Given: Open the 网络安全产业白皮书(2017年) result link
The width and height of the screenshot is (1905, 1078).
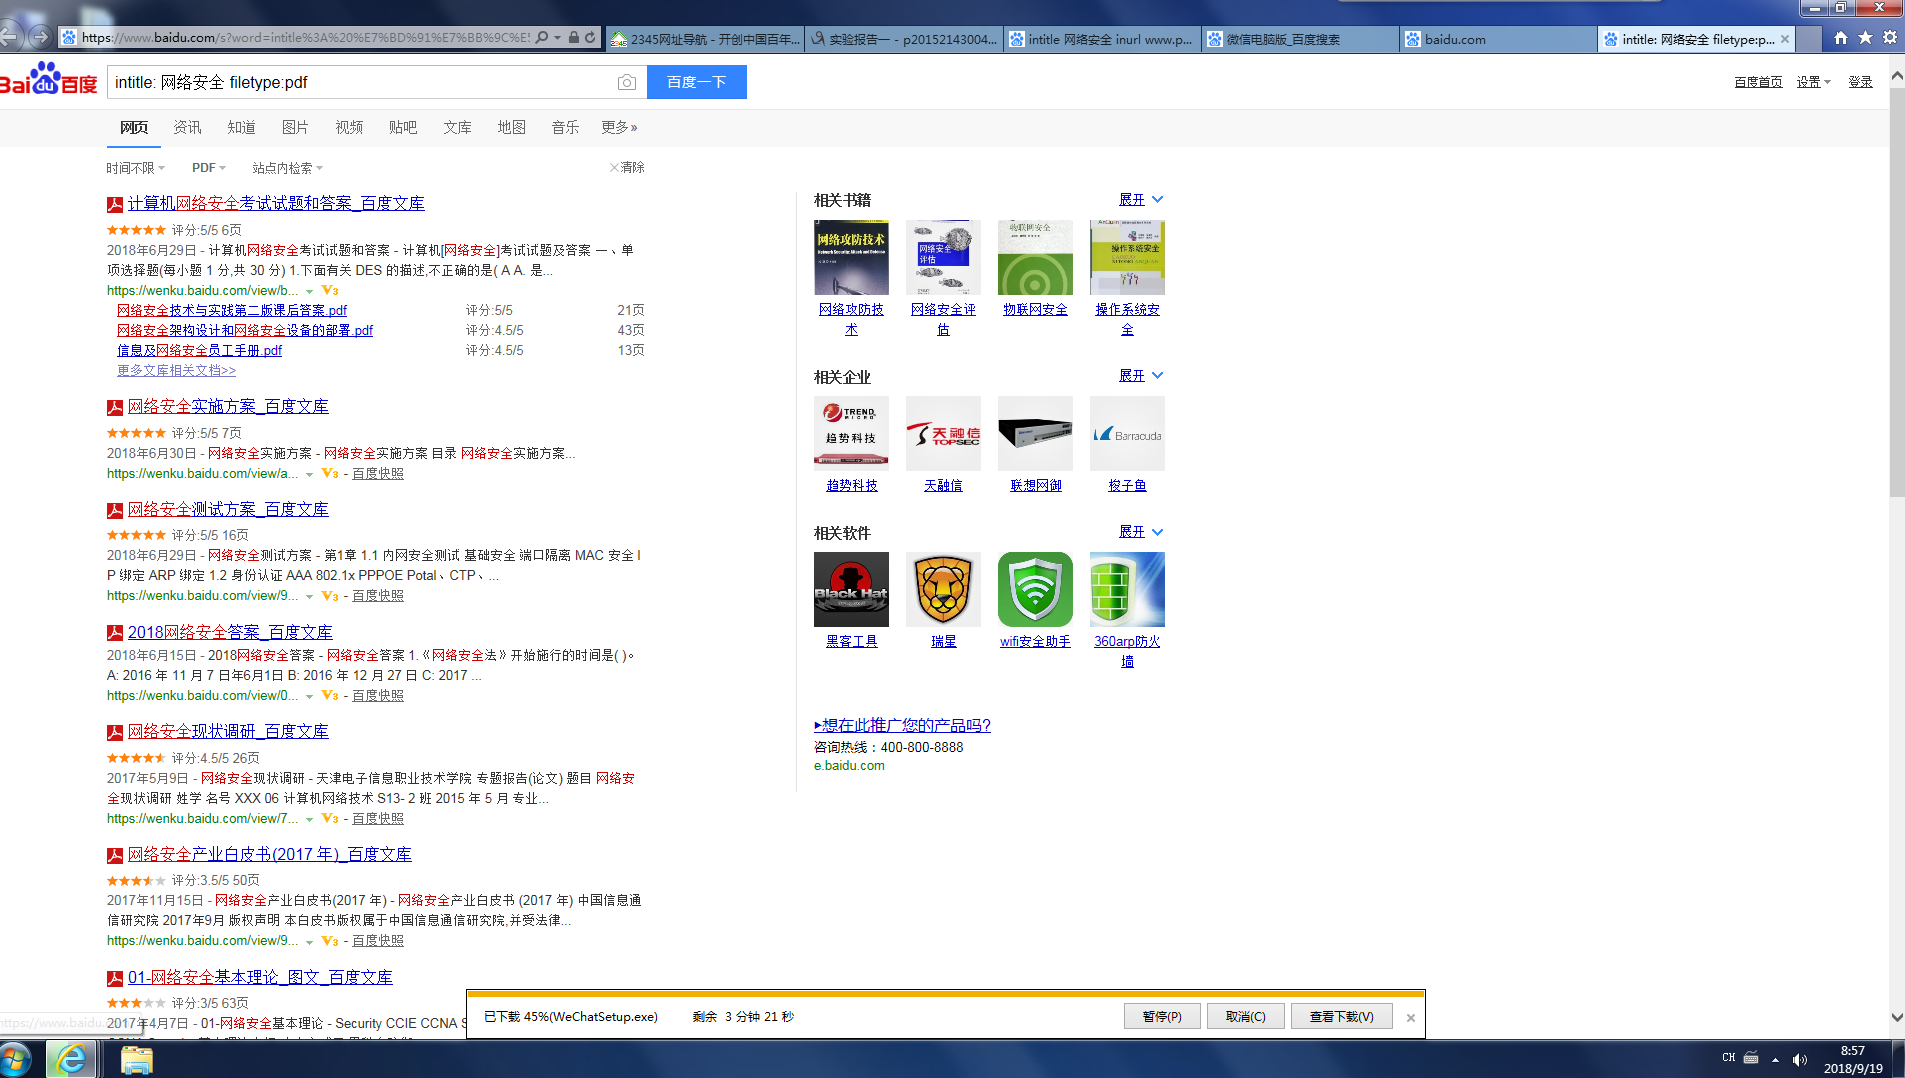Looking at the screenshot, I should pyautogui.click(x=270, y=854).
